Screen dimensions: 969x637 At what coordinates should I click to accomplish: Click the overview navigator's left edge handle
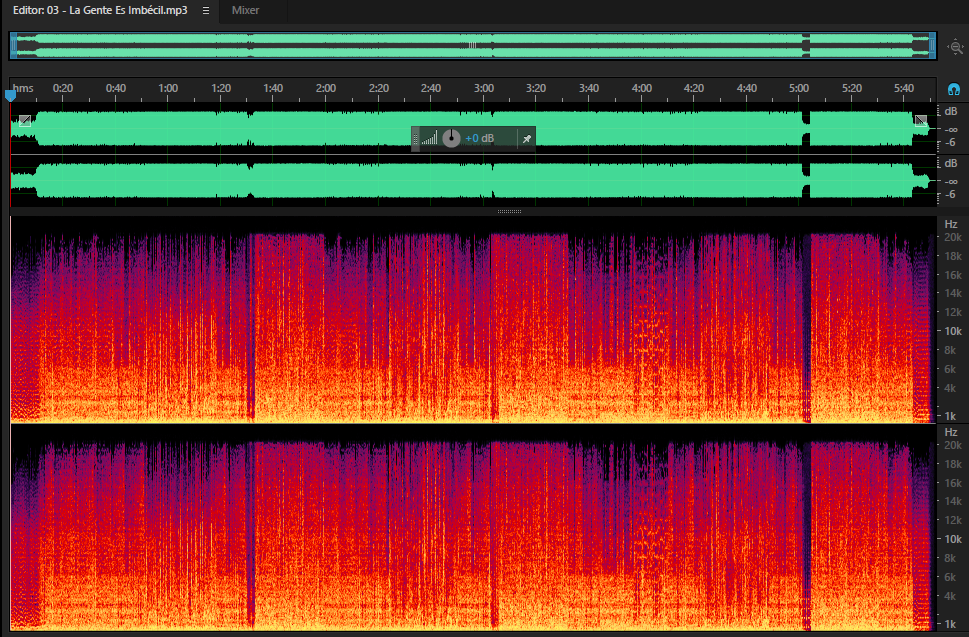pos(14,46)
